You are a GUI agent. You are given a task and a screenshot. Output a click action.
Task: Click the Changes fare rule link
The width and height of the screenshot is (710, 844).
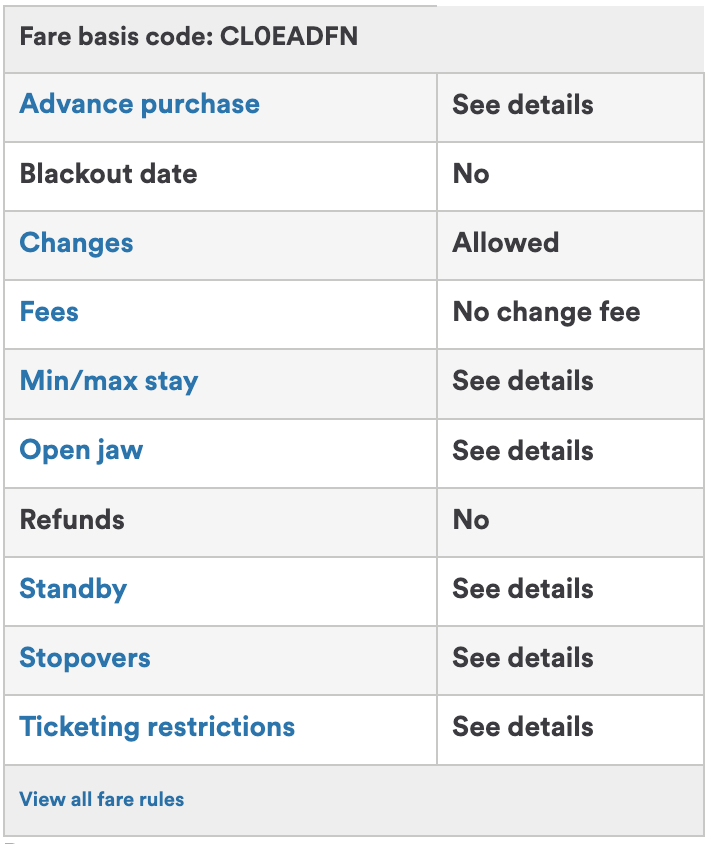click(76, 243)
